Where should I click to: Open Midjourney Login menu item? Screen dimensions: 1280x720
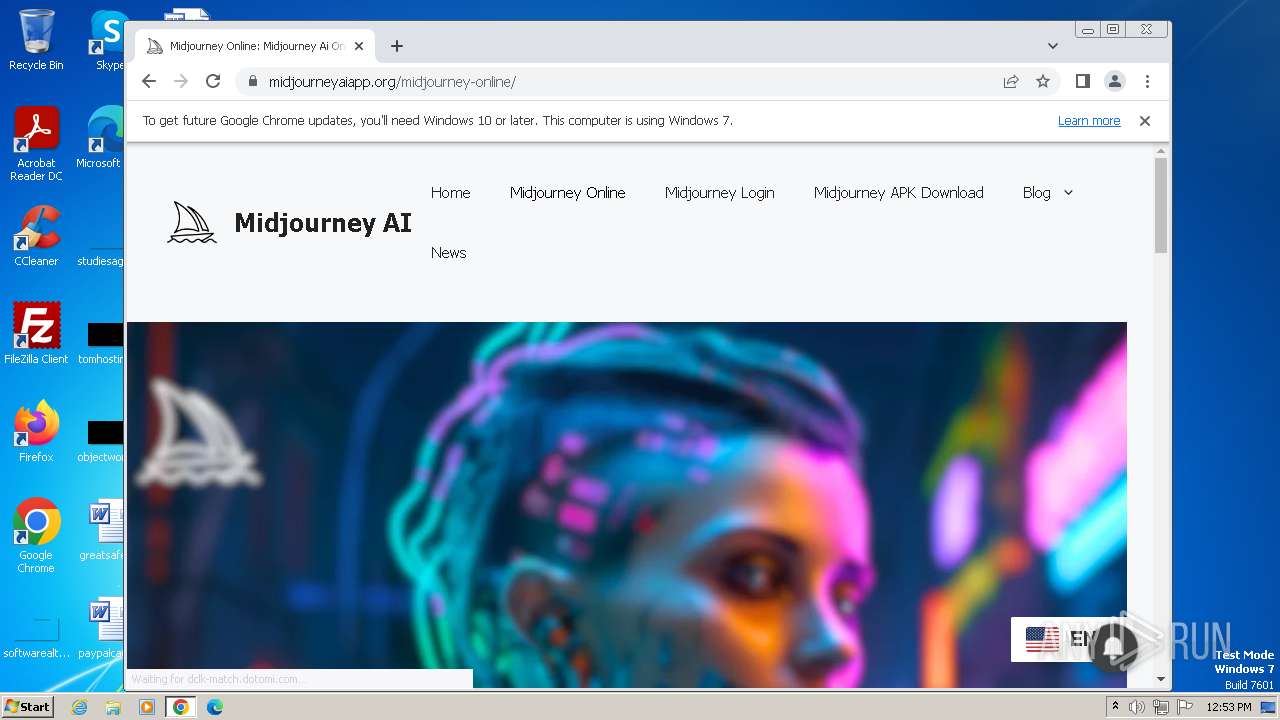click(720, 193)
